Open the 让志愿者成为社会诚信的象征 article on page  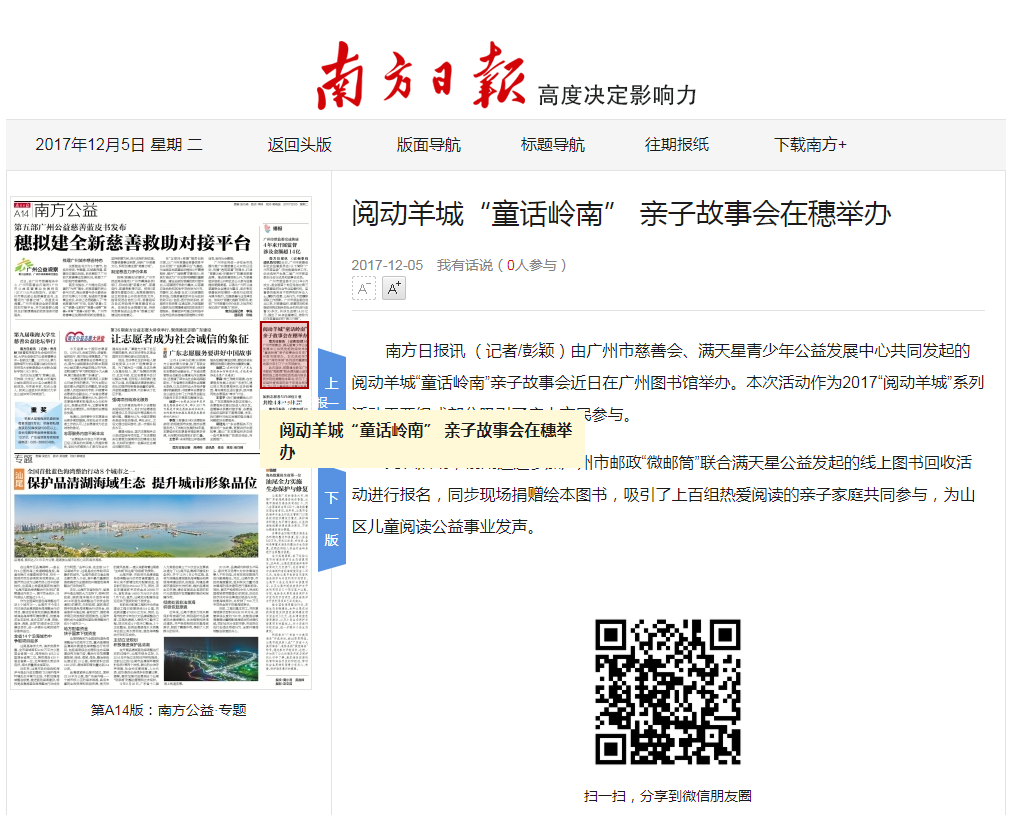[180, 338]
